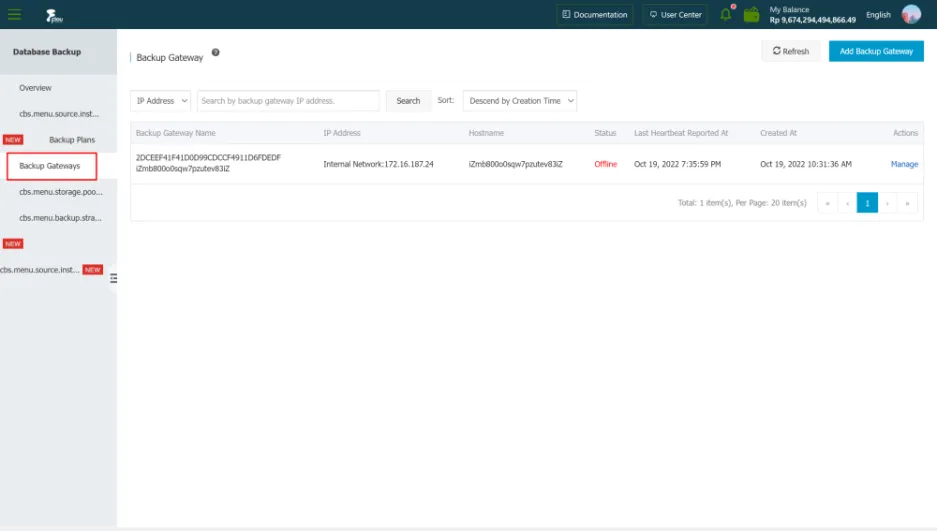Click the platform logo in the header
Viewport: 937px width, 531px height.
(54, 15)
